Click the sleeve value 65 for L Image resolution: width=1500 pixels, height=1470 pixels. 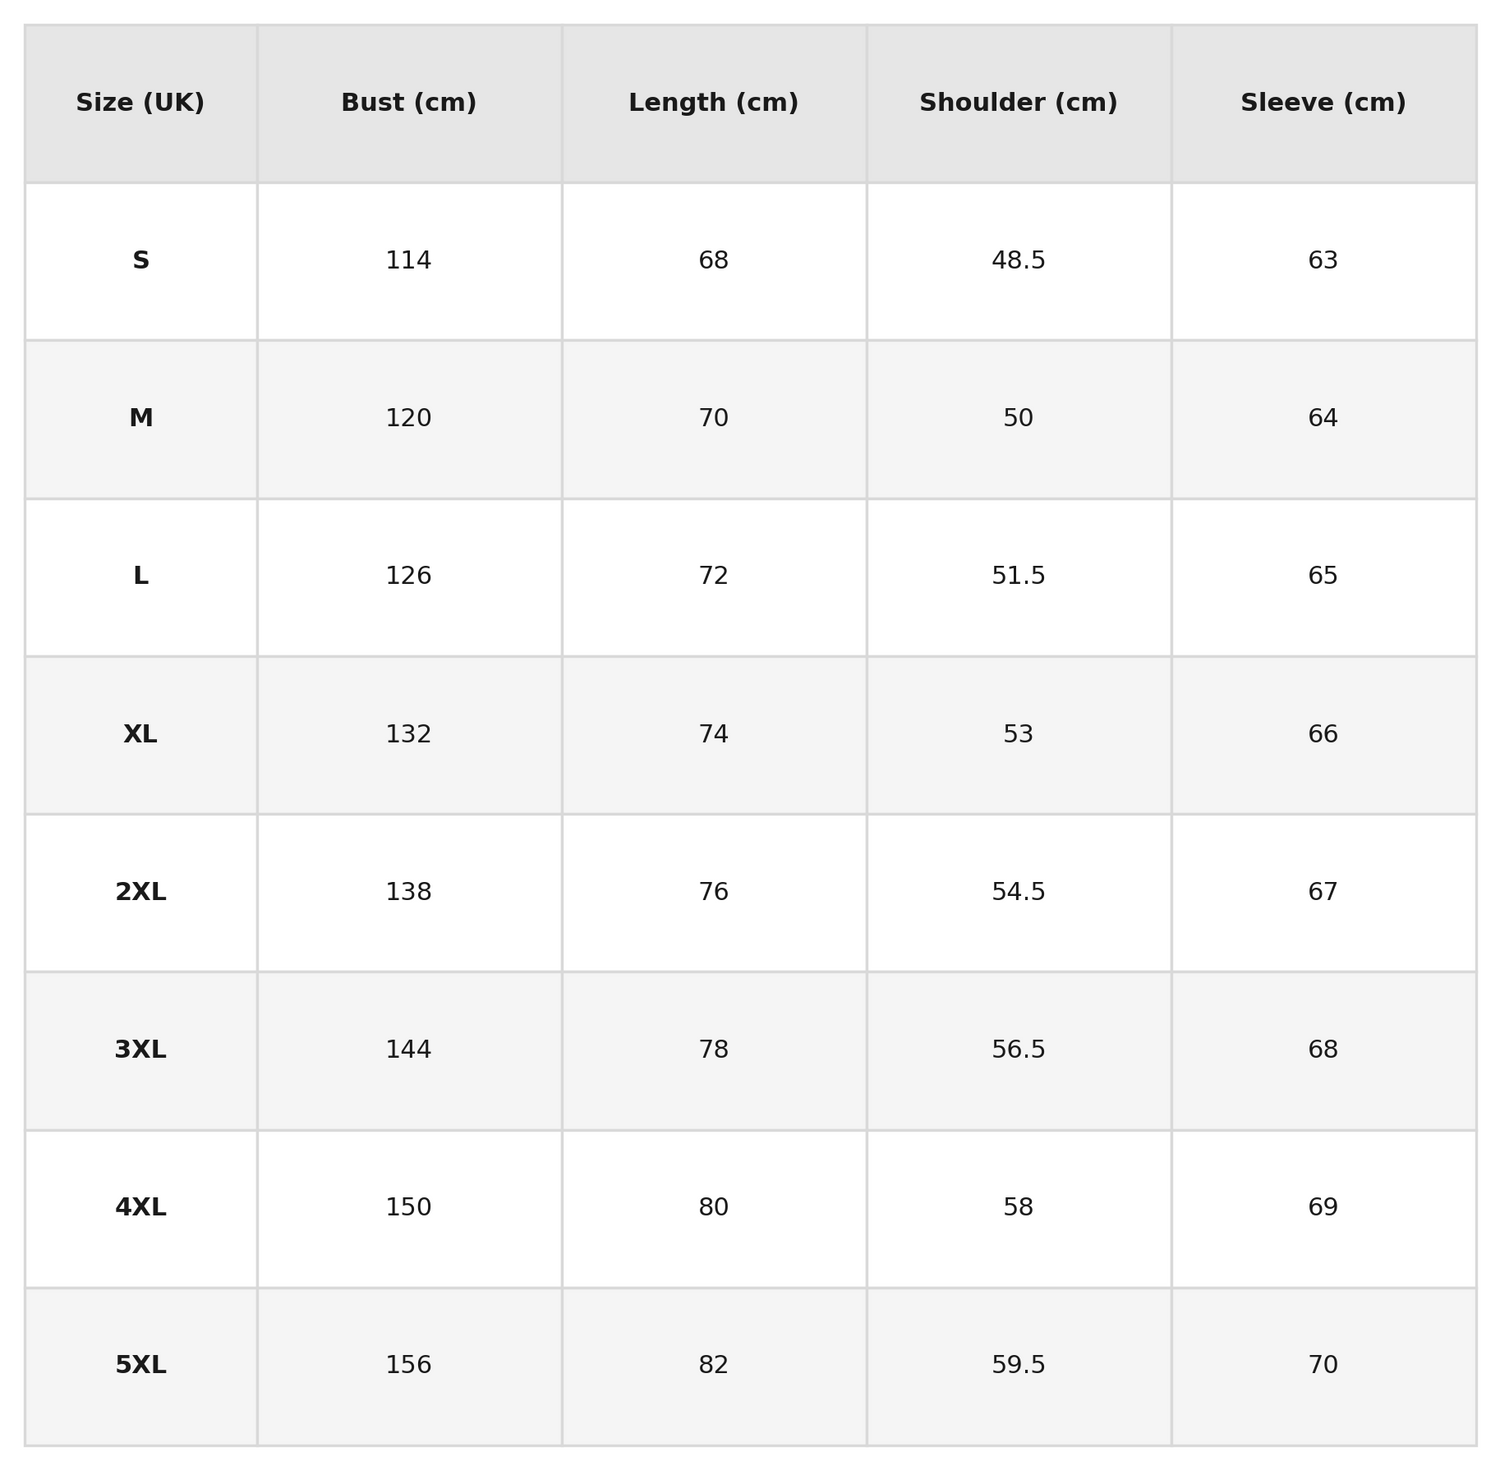1323,576
